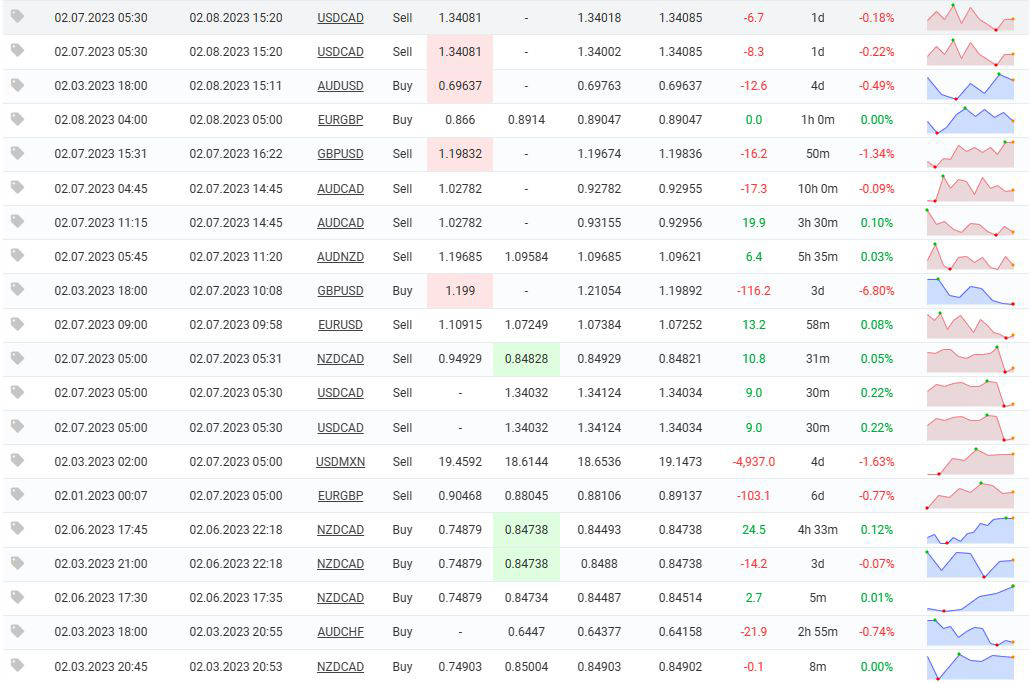Click the tag icon of the GBPUSD -116.2 row

pos(18,289)
